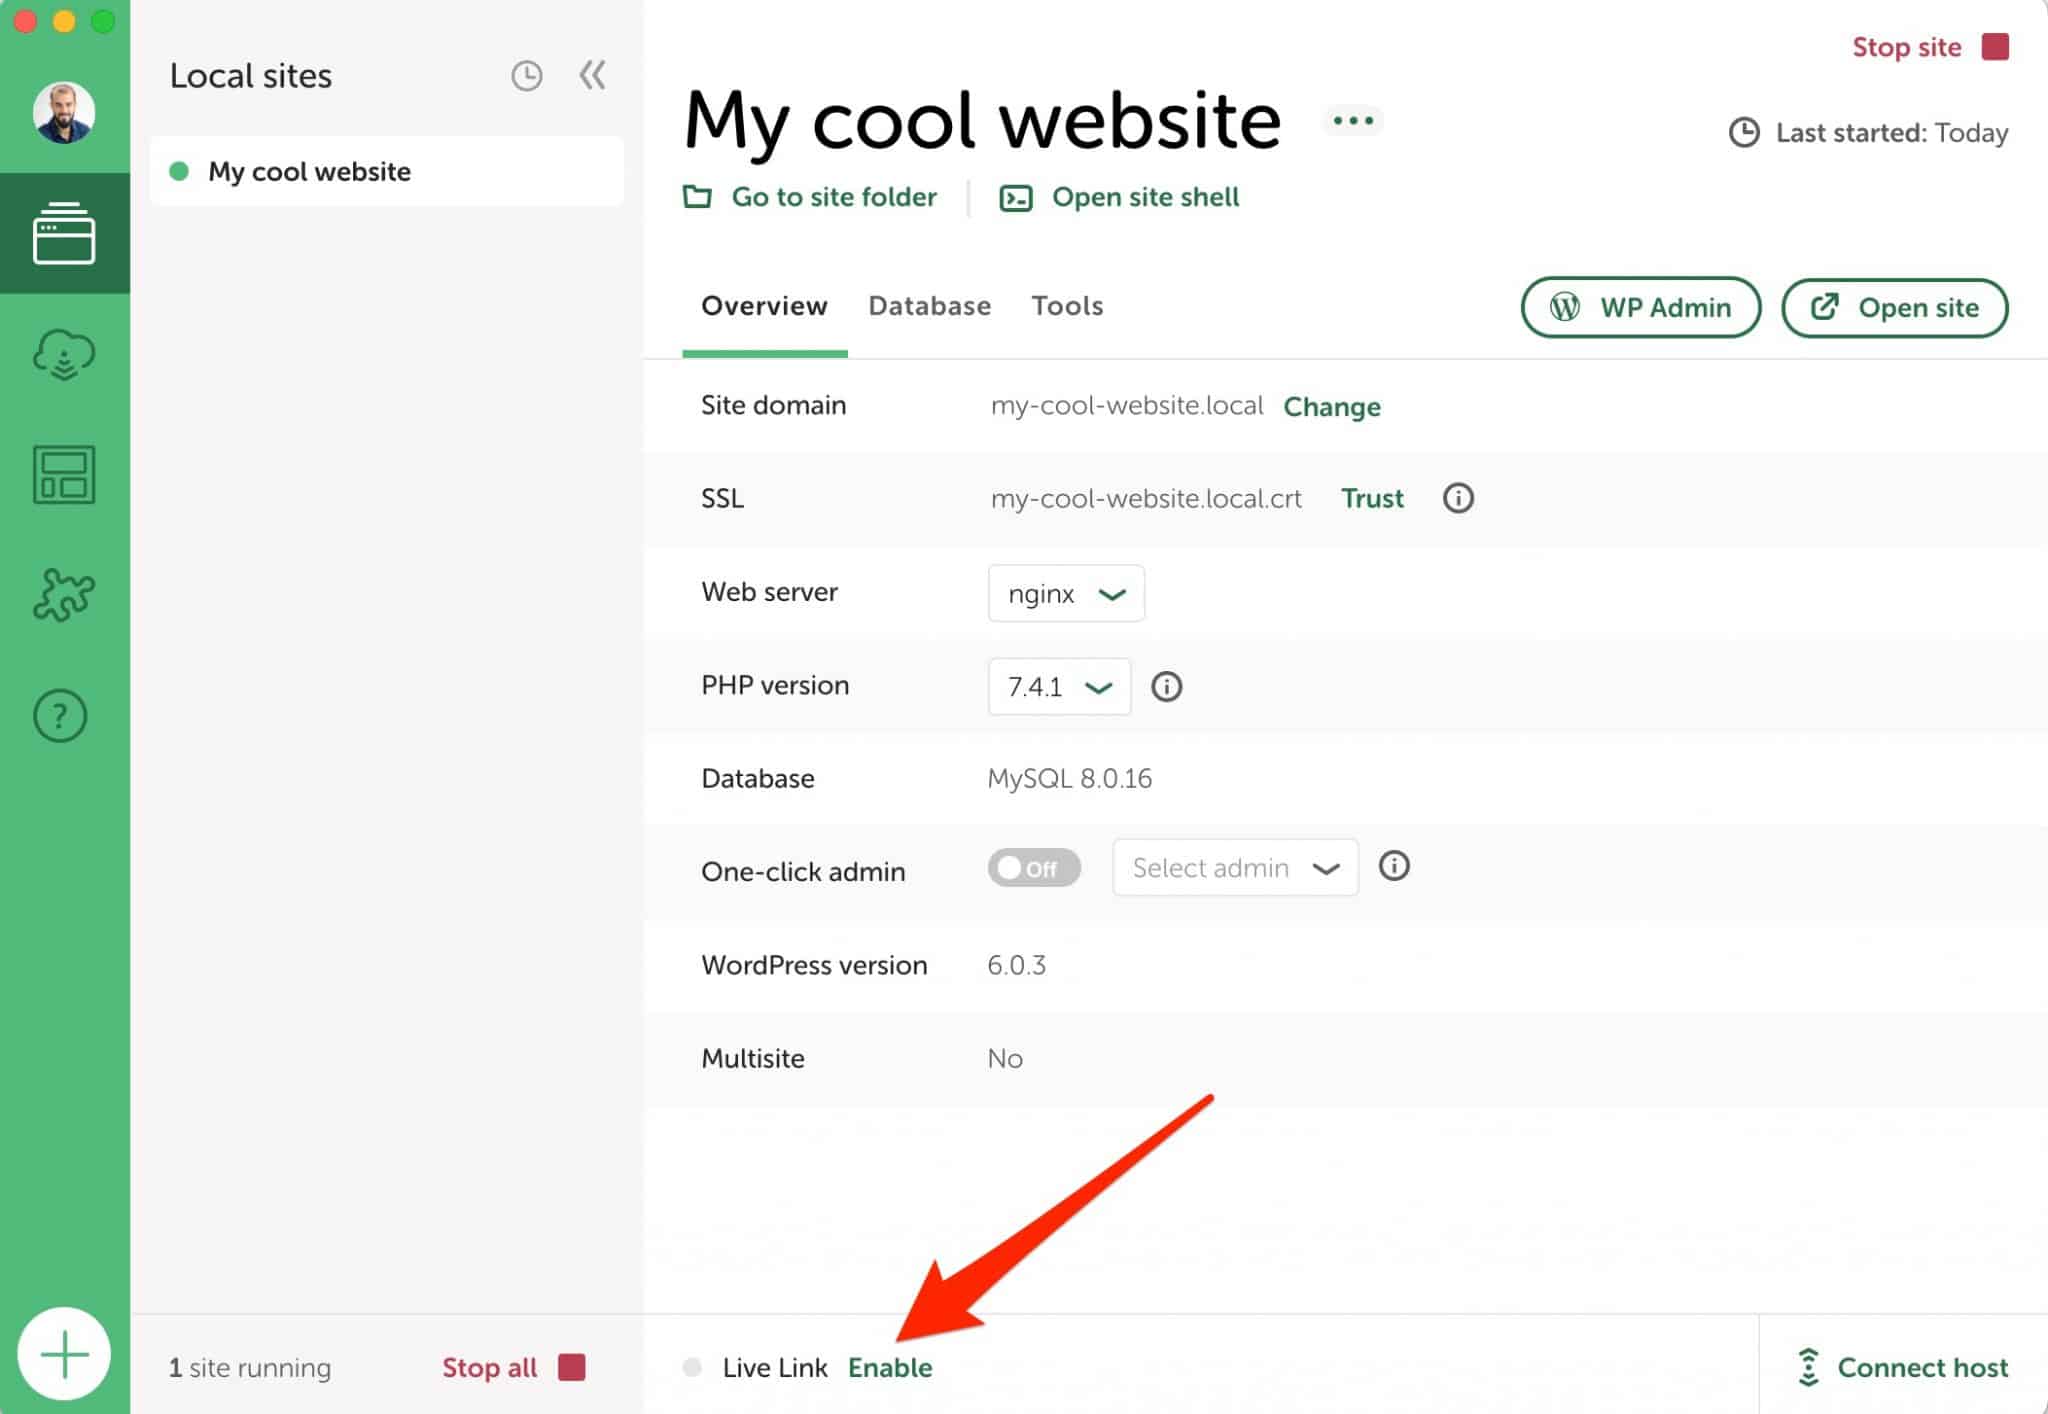Change PHP version via dropdown
Screen dimensions: 2048x1414
tap(1058, 687)
